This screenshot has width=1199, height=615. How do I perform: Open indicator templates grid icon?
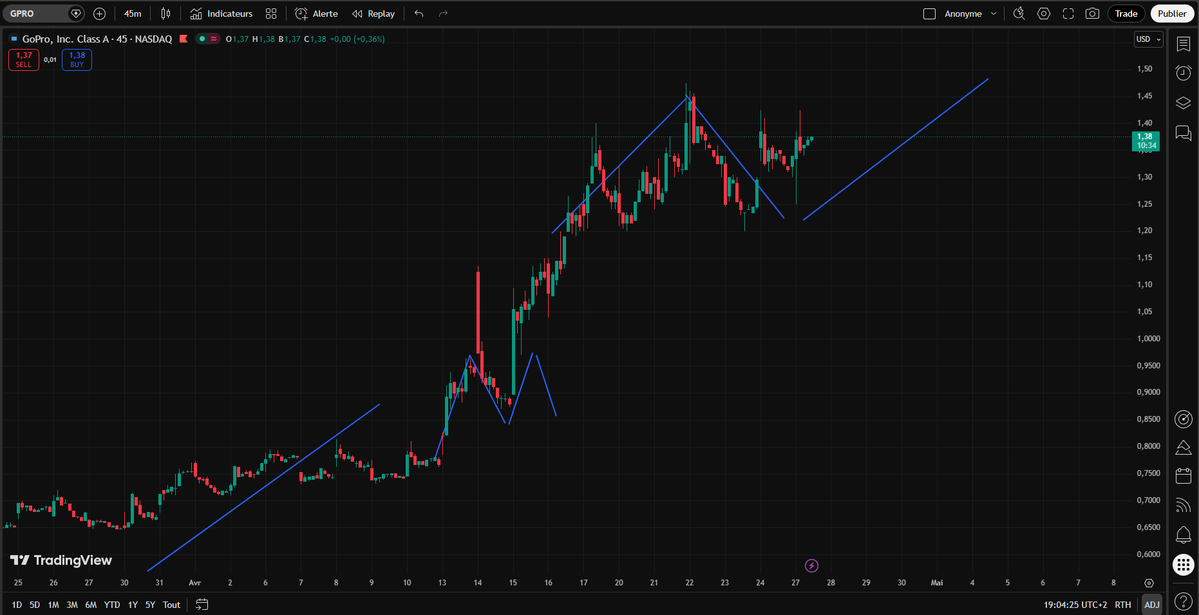point(271,14)
